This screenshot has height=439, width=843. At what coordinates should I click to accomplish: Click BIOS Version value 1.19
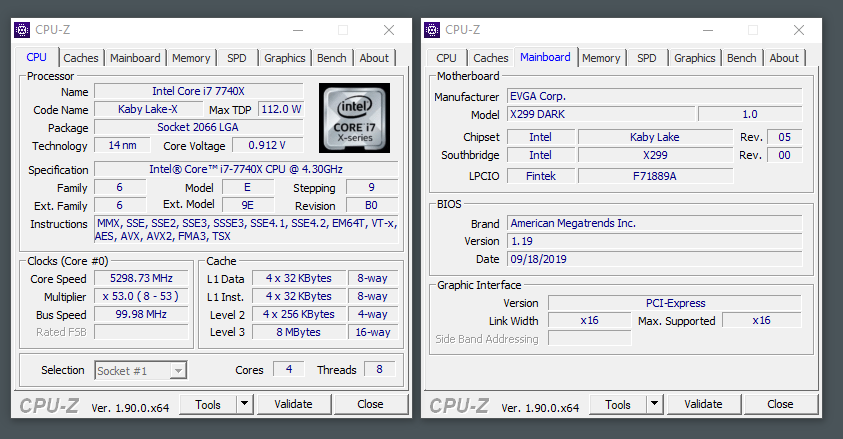(x=655, y=241)
